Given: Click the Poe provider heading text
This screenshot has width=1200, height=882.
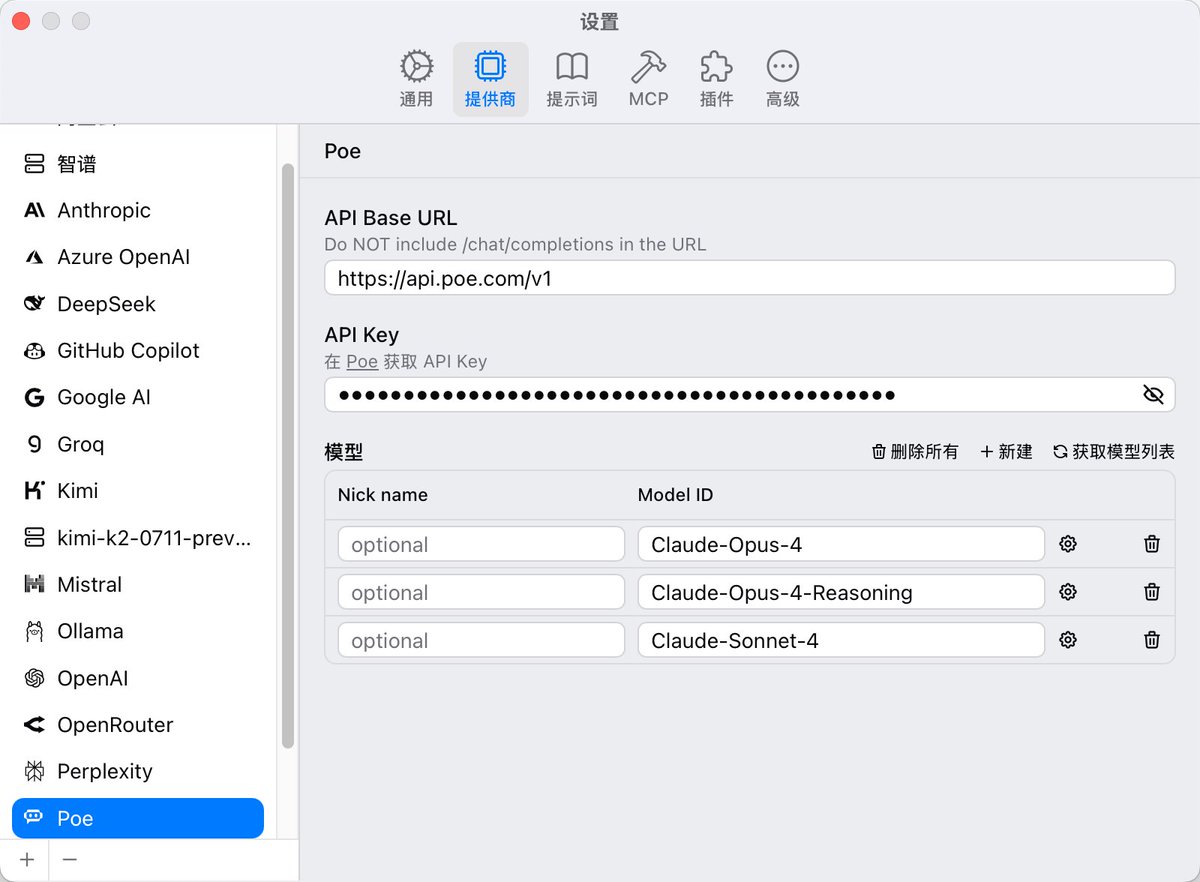Looking at the screenshot, I should pyautogui.click(x=342, y=152).
